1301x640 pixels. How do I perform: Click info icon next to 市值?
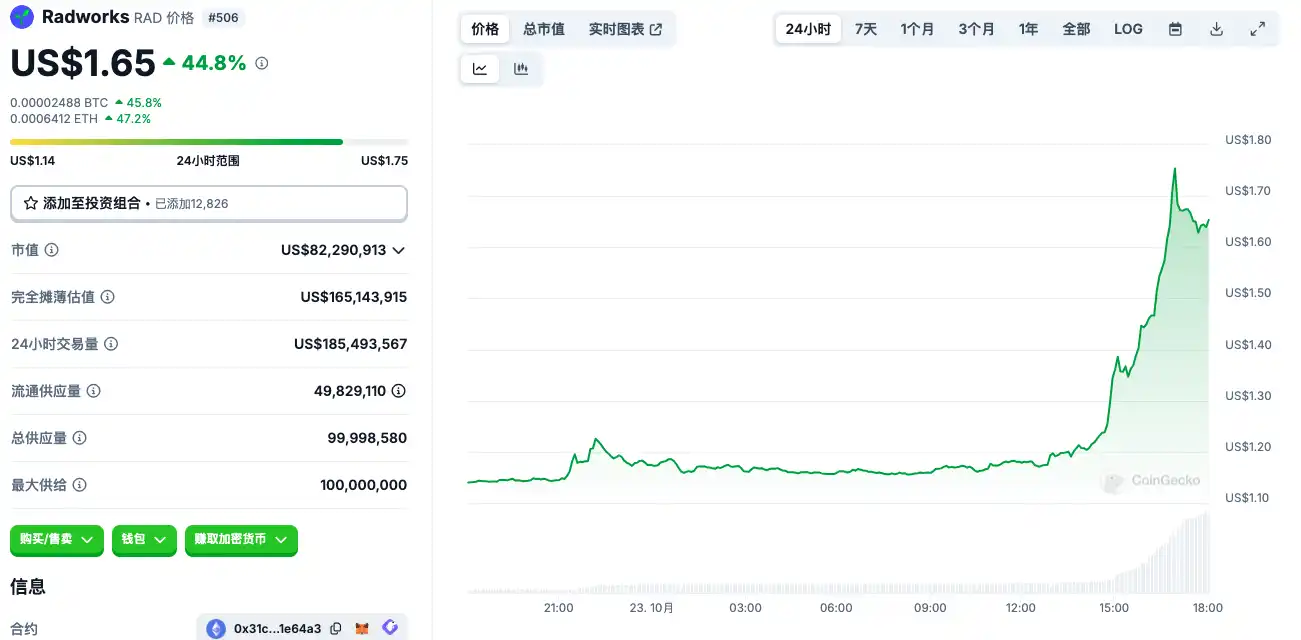coord(52,250)
